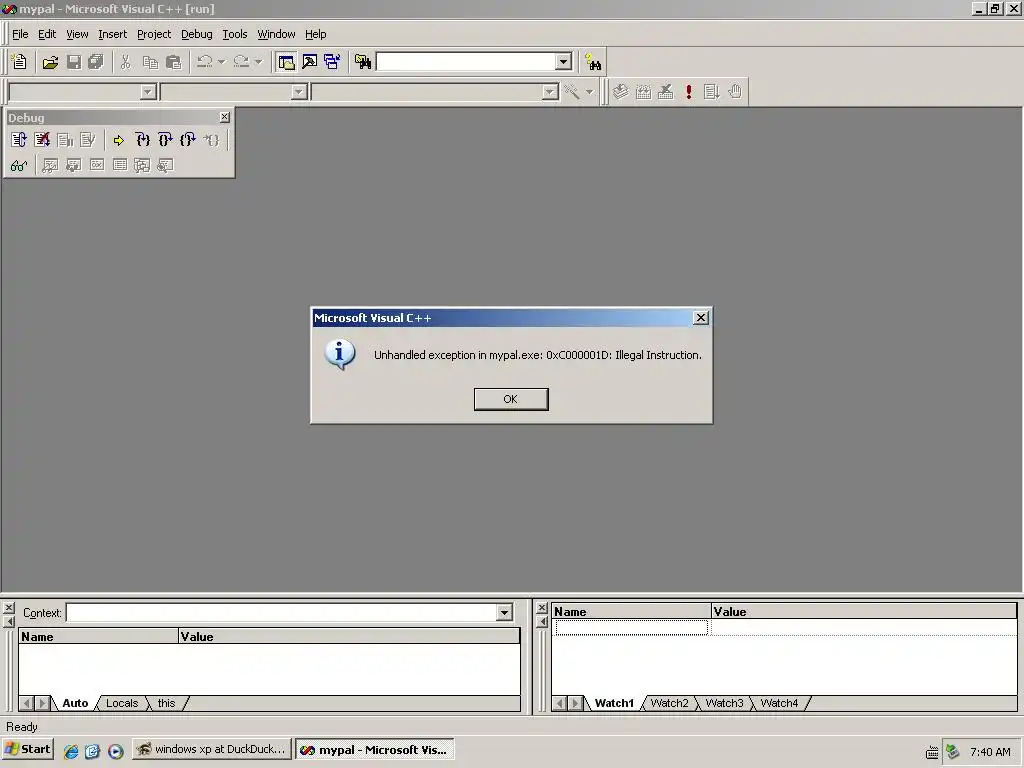Close the Debug floating toolbar
This screenshot has width=1024, height=768.
[x=225, y=117]
